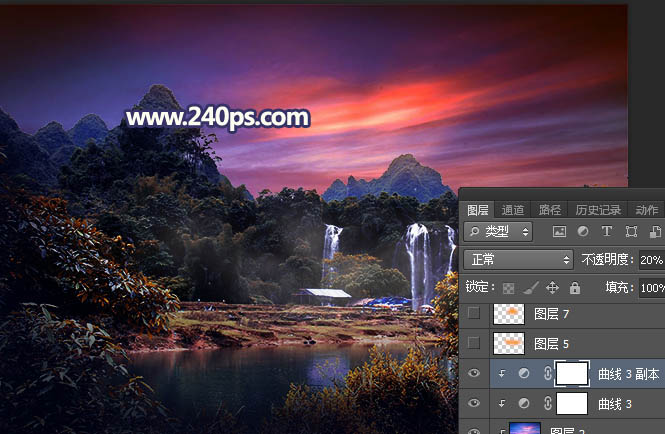This screenshot has height=434, width=665.
Task: Filter layers by pixel image icon
Action: click(x=559, y=231)
